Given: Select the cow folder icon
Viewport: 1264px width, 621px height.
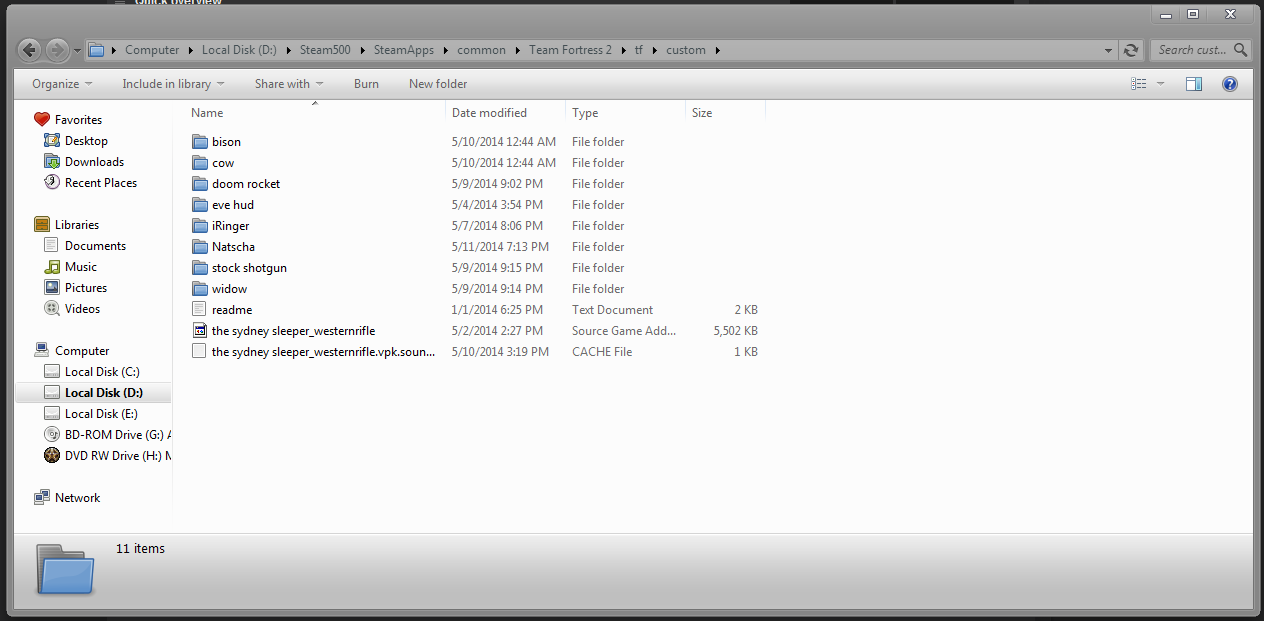Looking at the screenshot, I should 199,163.
